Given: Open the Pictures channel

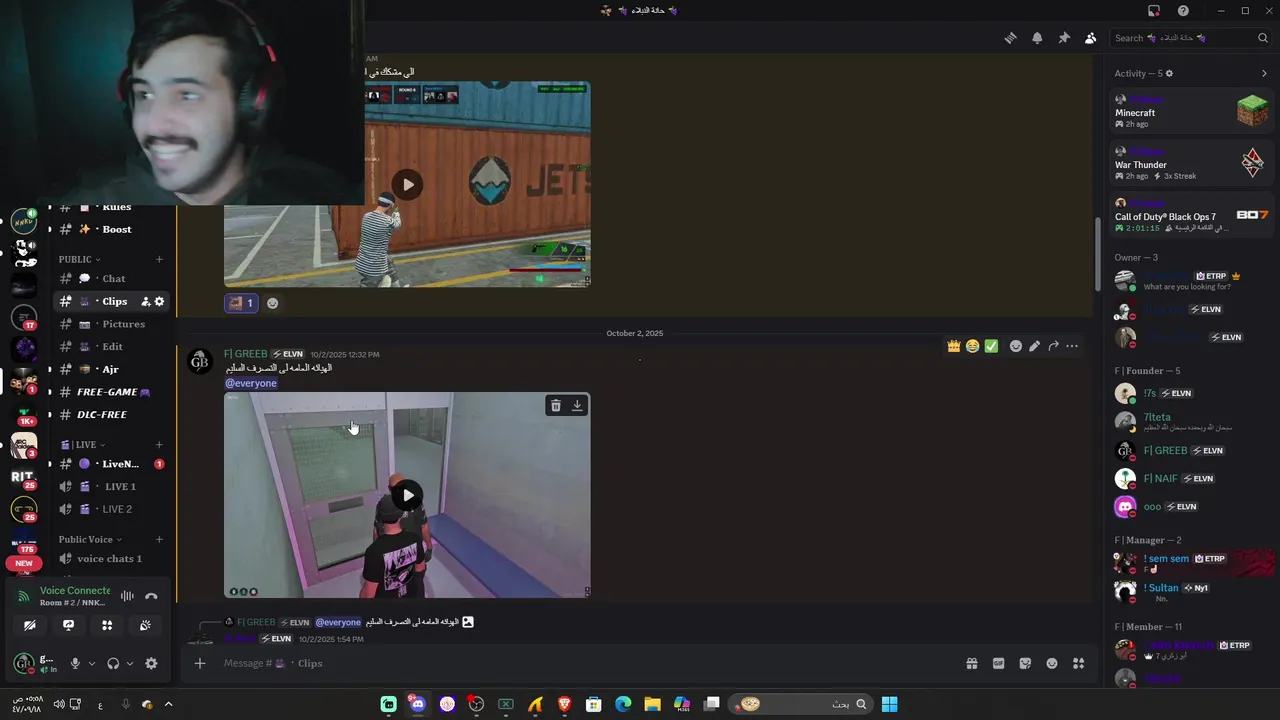Looking at the screenshot, I should pos(111,324).
